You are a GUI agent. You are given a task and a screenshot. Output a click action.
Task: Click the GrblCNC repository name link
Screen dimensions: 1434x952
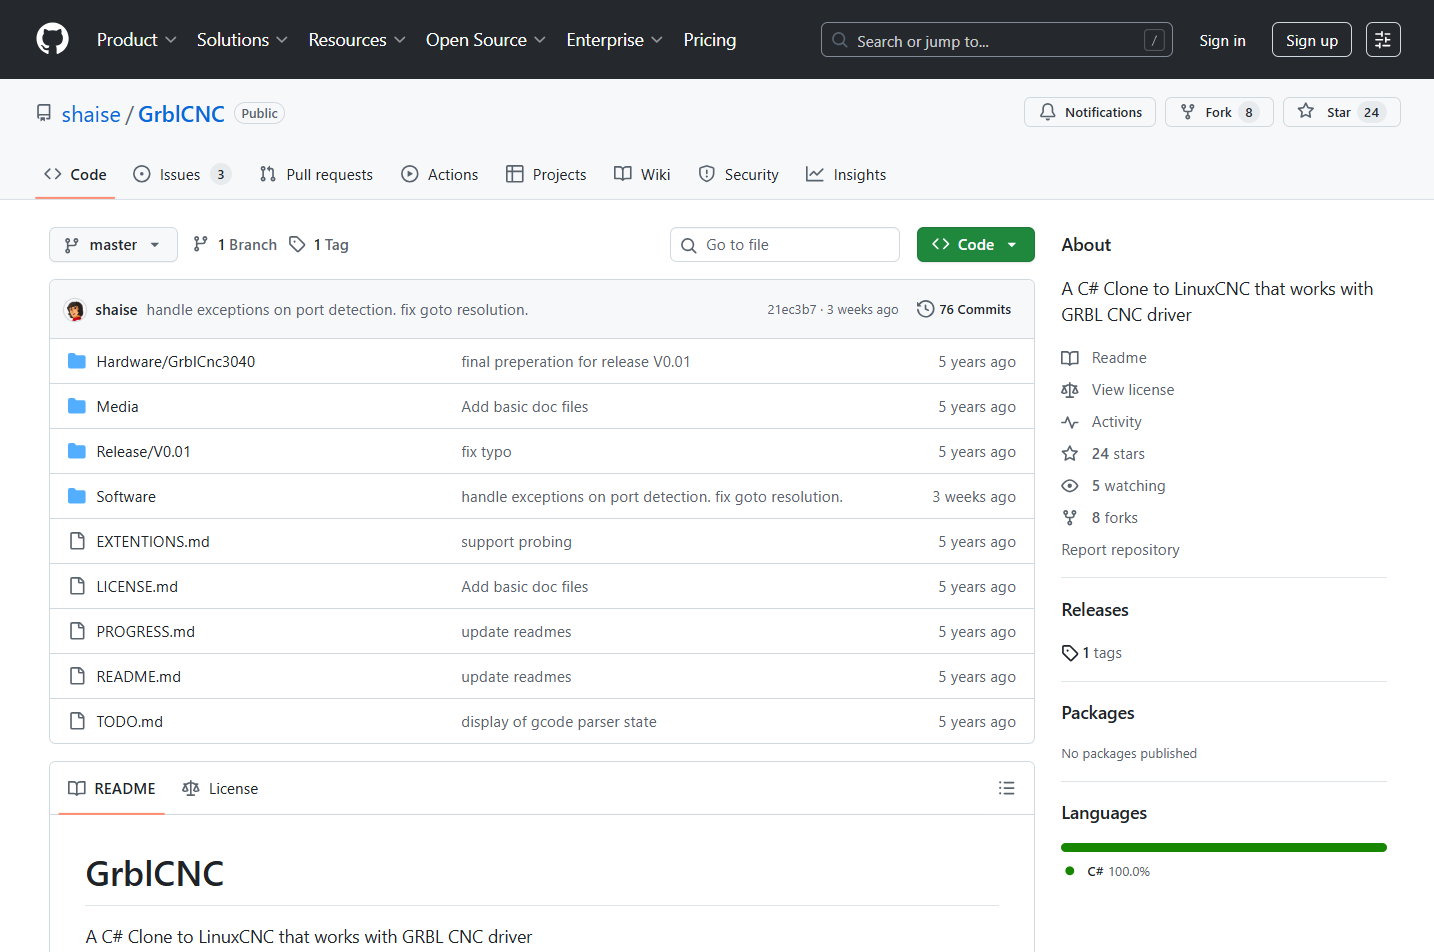181,114
